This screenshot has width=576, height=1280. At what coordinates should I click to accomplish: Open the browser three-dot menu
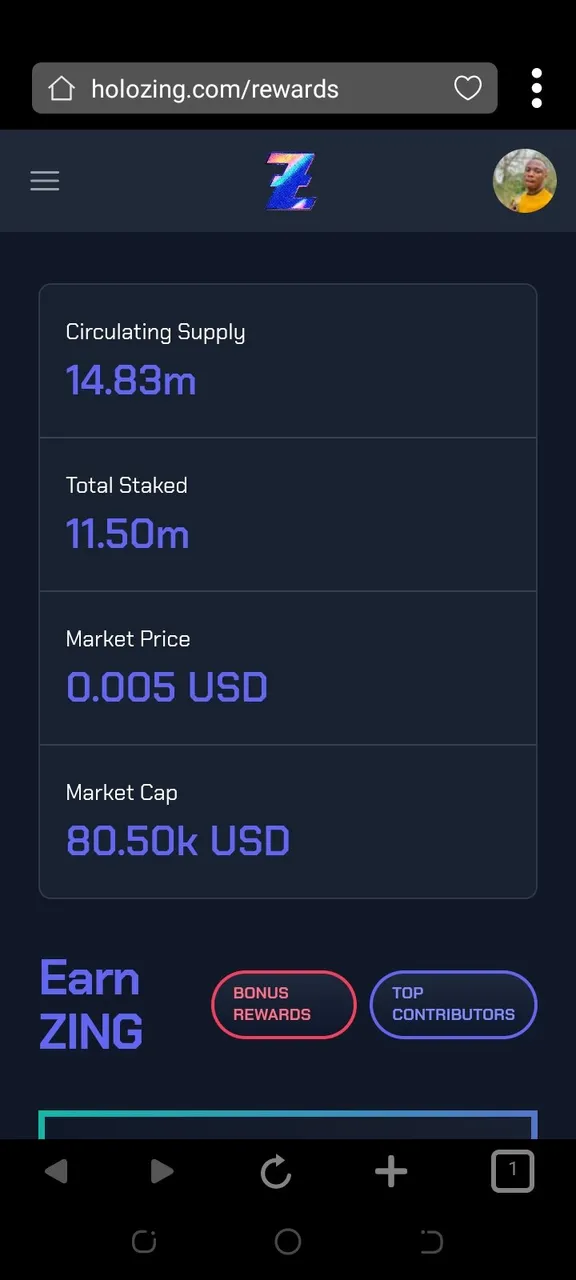pos(537,88)
